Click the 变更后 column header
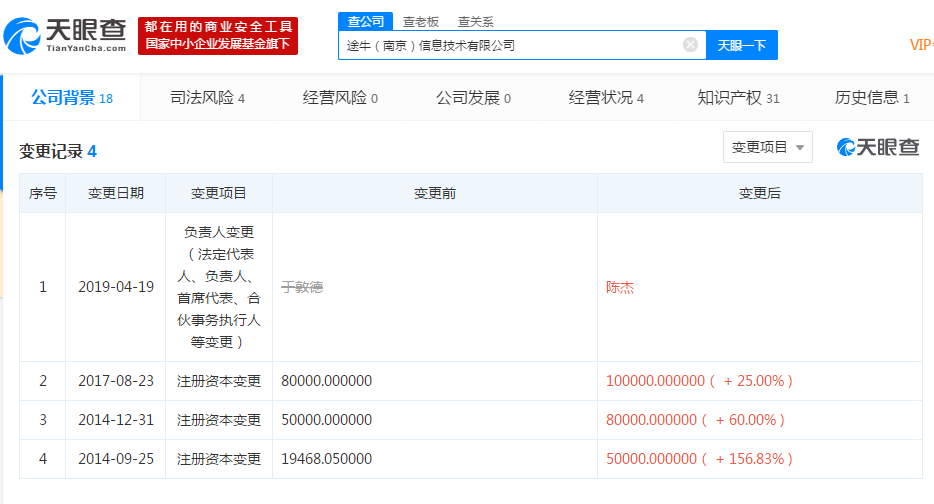The width and height of the screenshot is (934, 504). click(759, 193)
